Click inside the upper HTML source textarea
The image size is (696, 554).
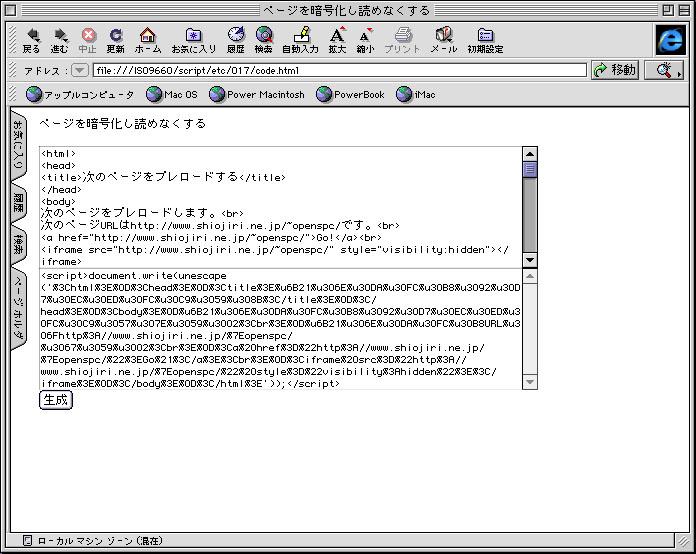pyautogui.click(x=281, y=207)
